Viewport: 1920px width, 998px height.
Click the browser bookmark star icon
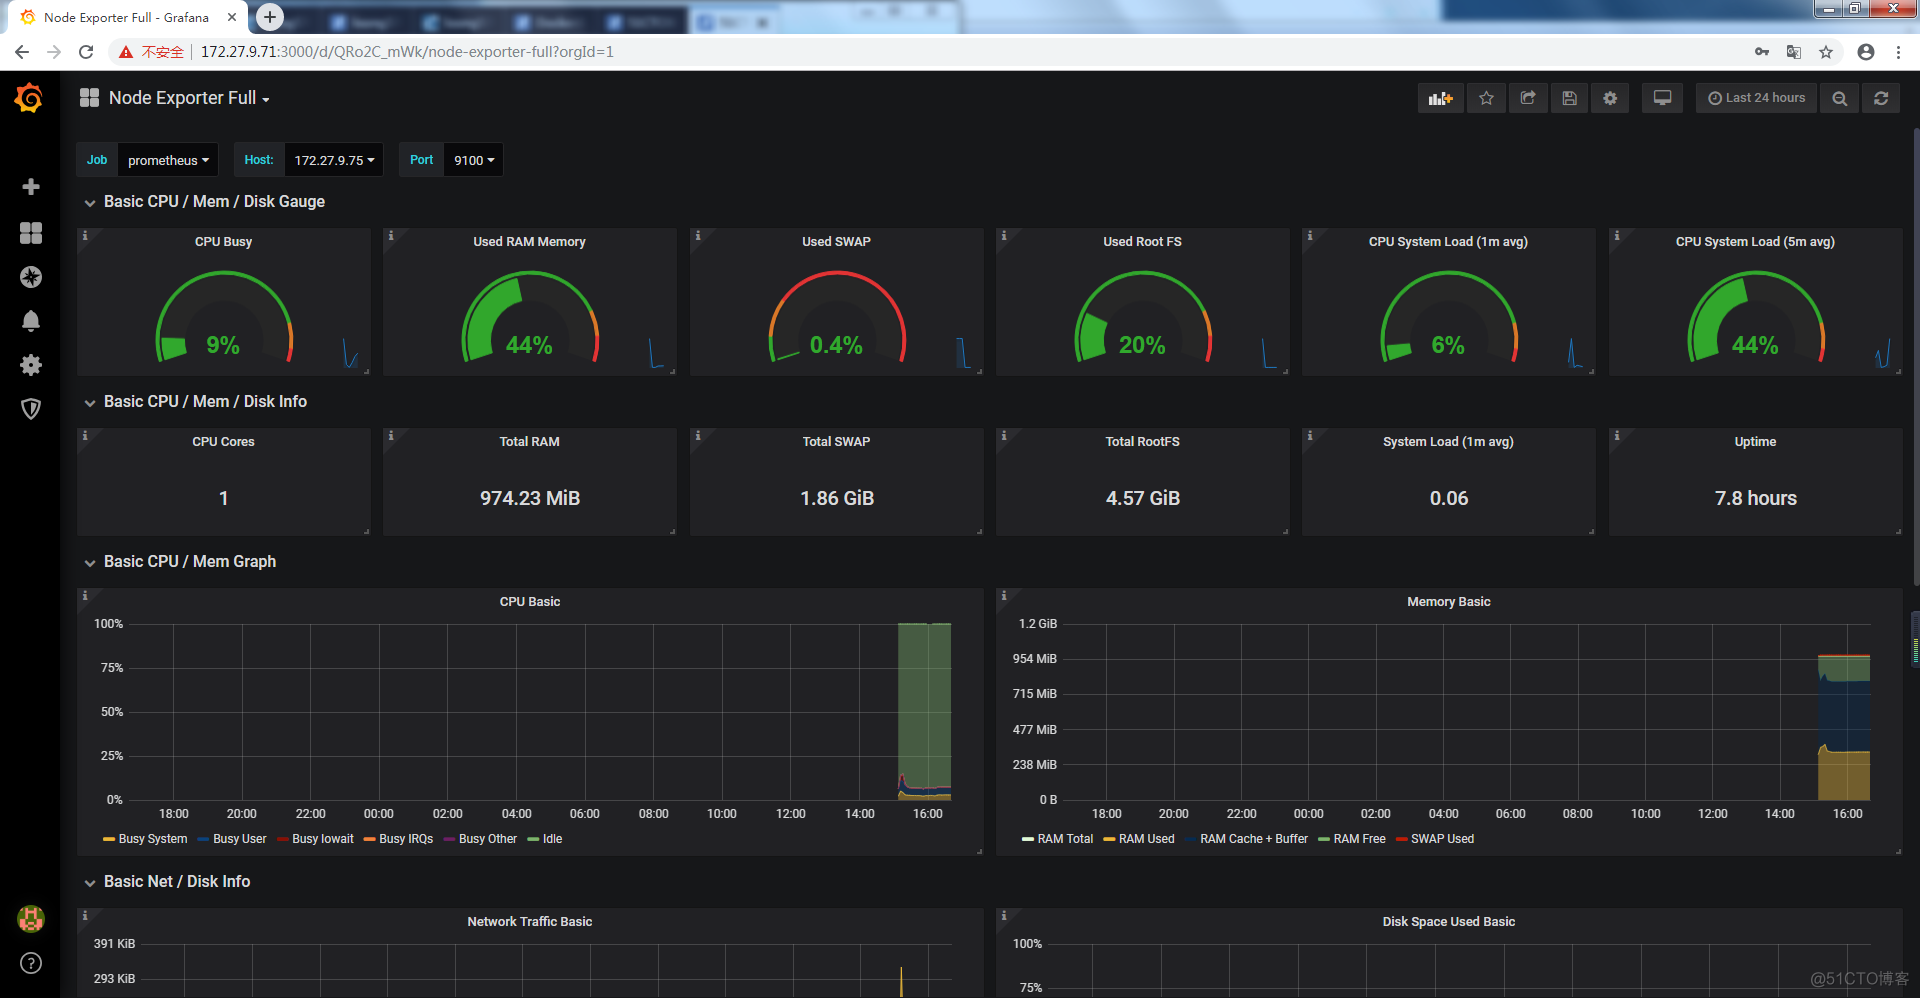click(x=1826, y=52)
